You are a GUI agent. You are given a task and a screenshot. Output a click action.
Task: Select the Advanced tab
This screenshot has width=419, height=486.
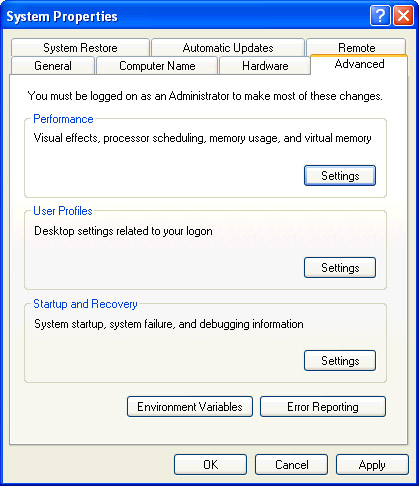[x=359, y=64]
